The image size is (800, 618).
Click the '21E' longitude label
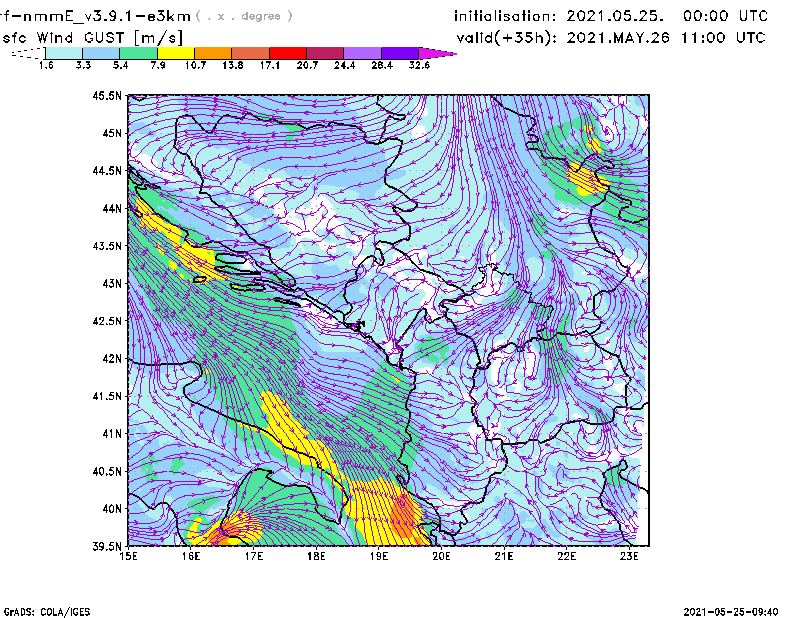point(504,556)
